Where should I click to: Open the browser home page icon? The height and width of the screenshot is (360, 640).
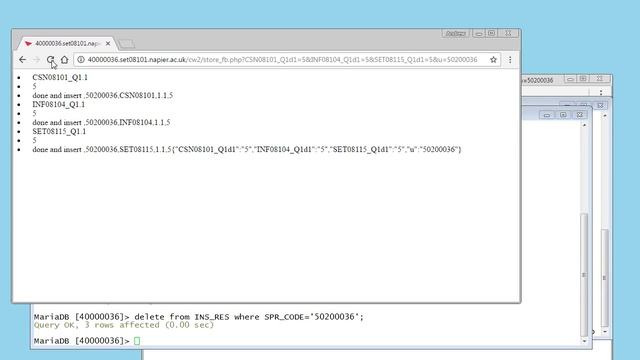64,60
